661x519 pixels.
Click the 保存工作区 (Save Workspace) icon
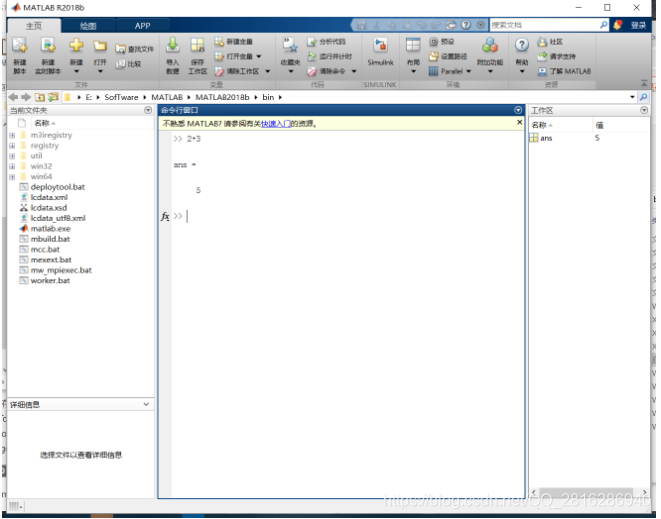click(197, 47)
